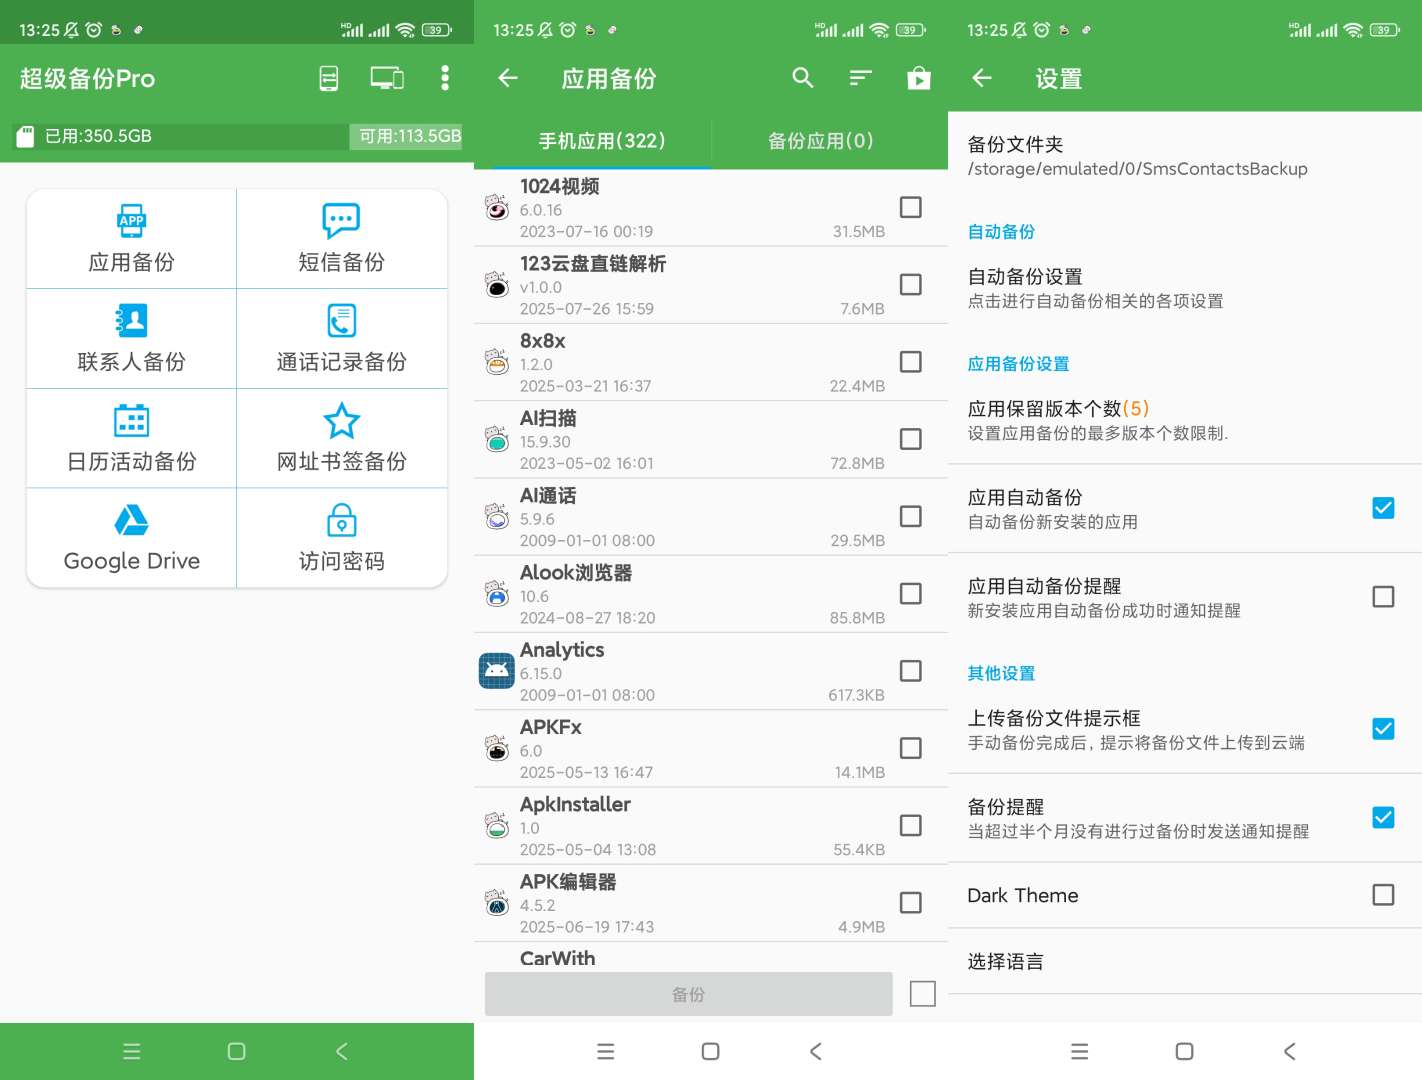1422x1080 pixels.
Task: Open 联系人备份 contacts backup tile
Action: 132,339
